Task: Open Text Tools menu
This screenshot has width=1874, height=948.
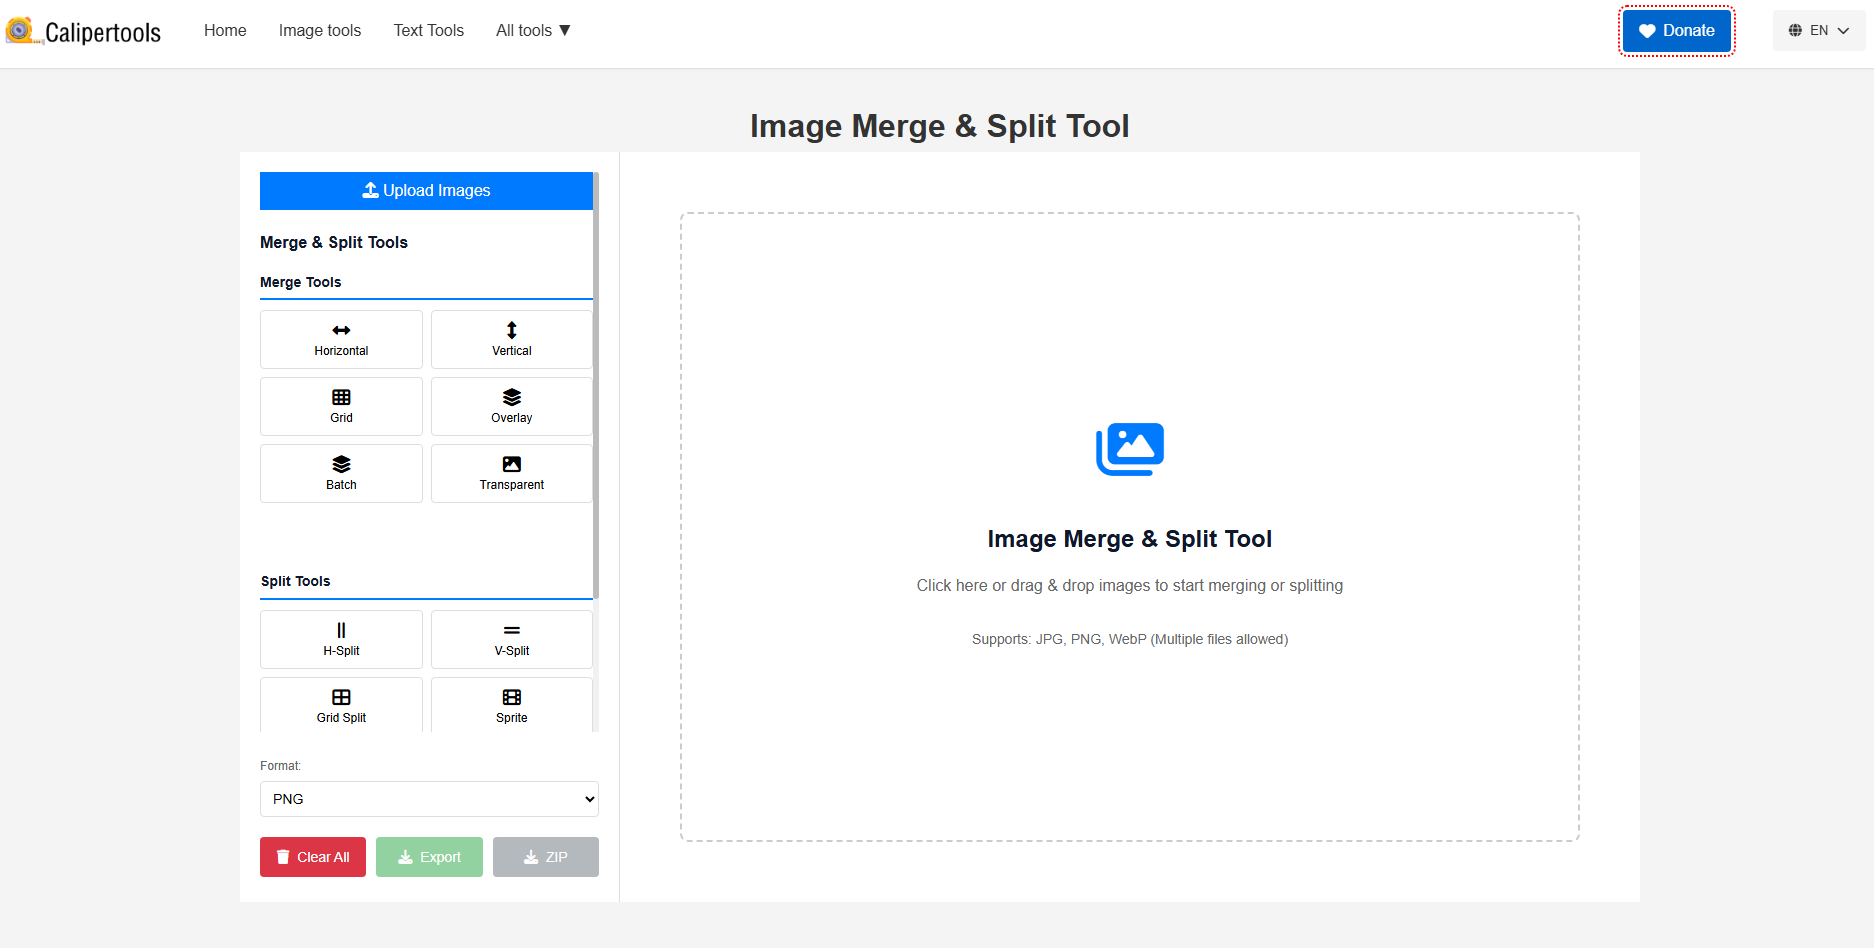Action: pyautogui.click(x=429, y=30)
